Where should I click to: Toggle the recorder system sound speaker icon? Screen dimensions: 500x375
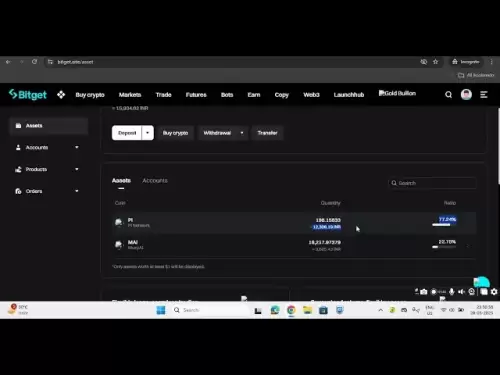[x=461, y=292]
